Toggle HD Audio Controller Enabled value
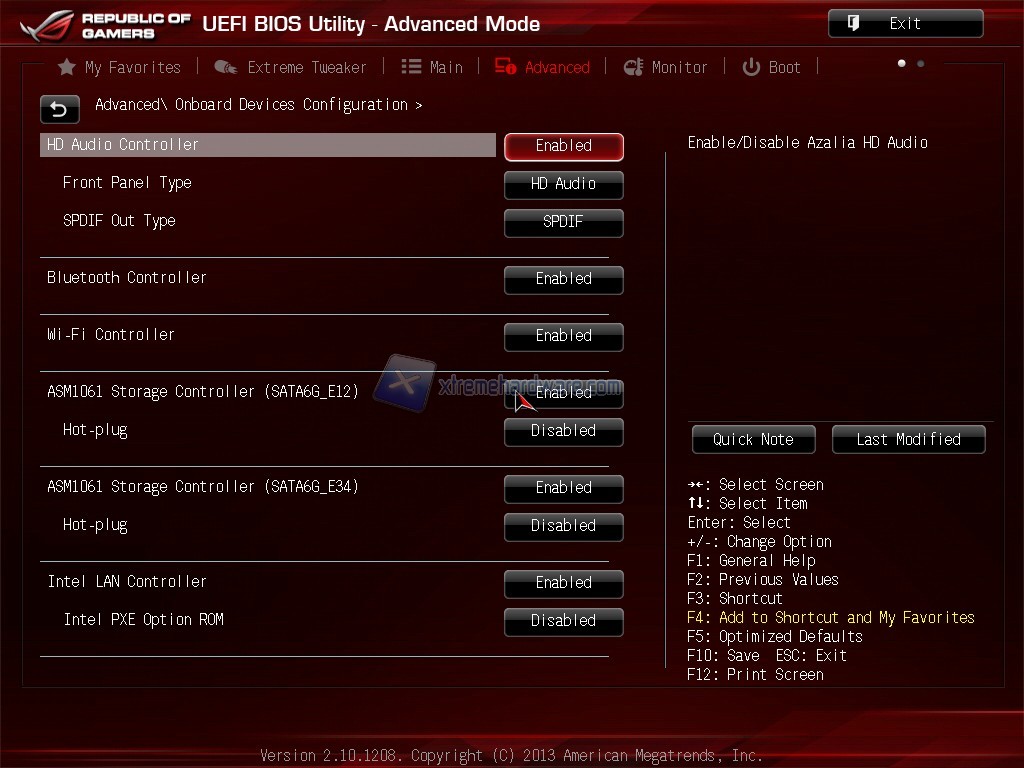Viewport: 1024px width, 768px height. click(564, 146)
